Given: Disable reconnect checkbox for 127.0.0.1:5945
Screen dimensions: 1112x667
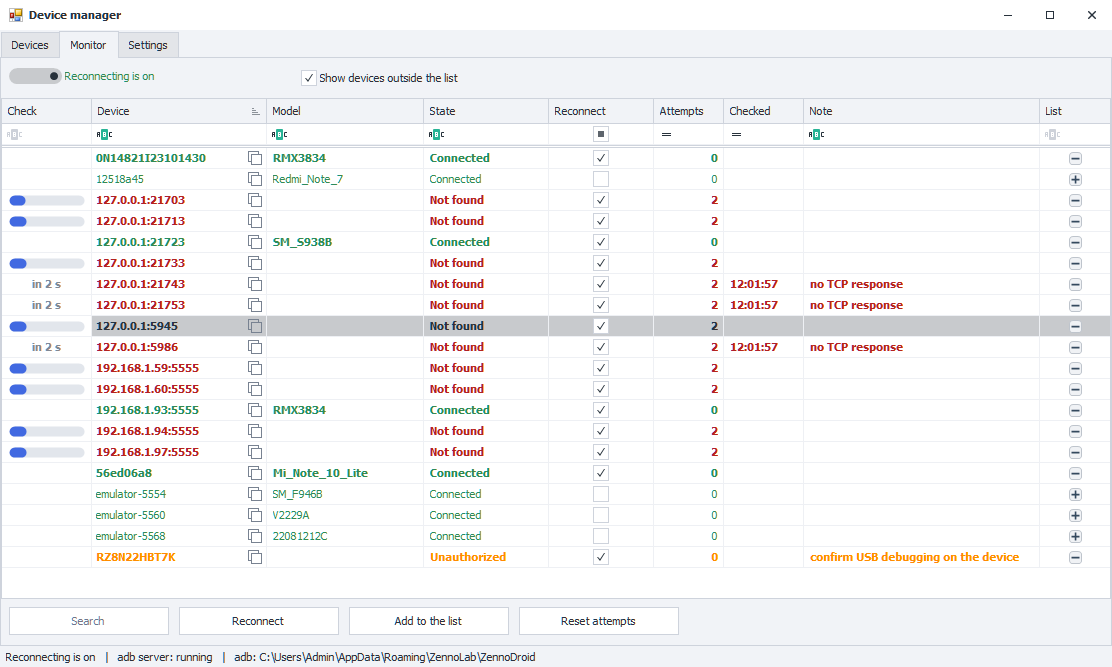Looking at the screenshot, I should (x=601, y=326).
